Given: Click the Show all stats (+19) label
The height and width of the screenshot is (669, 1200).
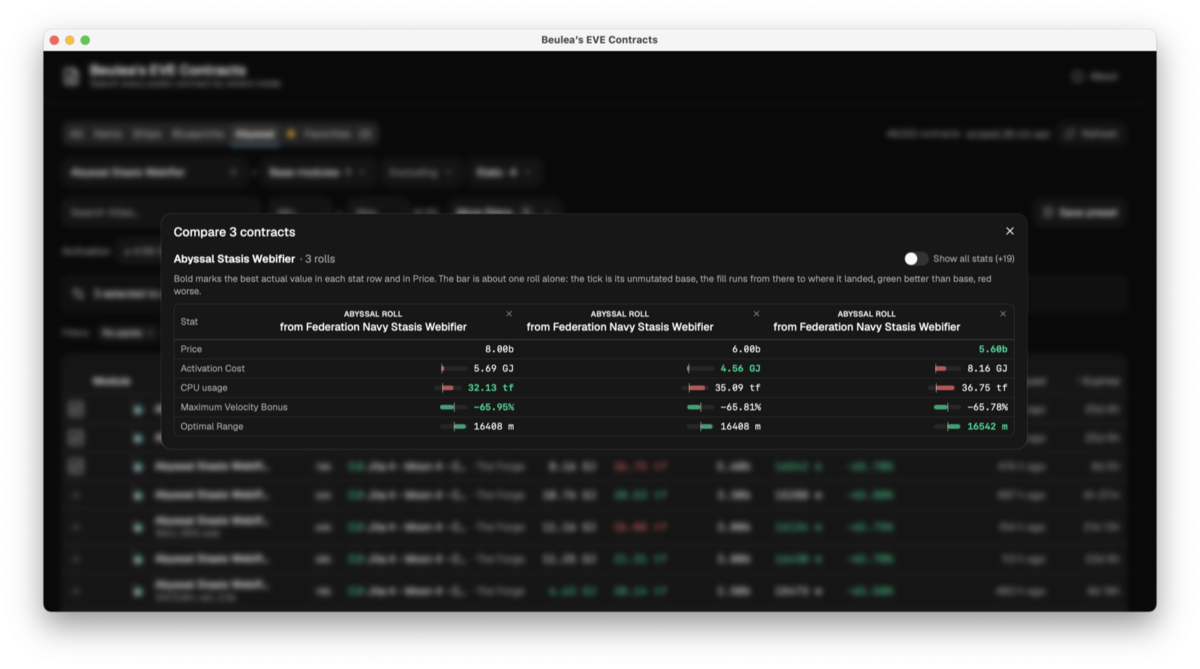Looking at the screenshot, I should click(974, 259).
